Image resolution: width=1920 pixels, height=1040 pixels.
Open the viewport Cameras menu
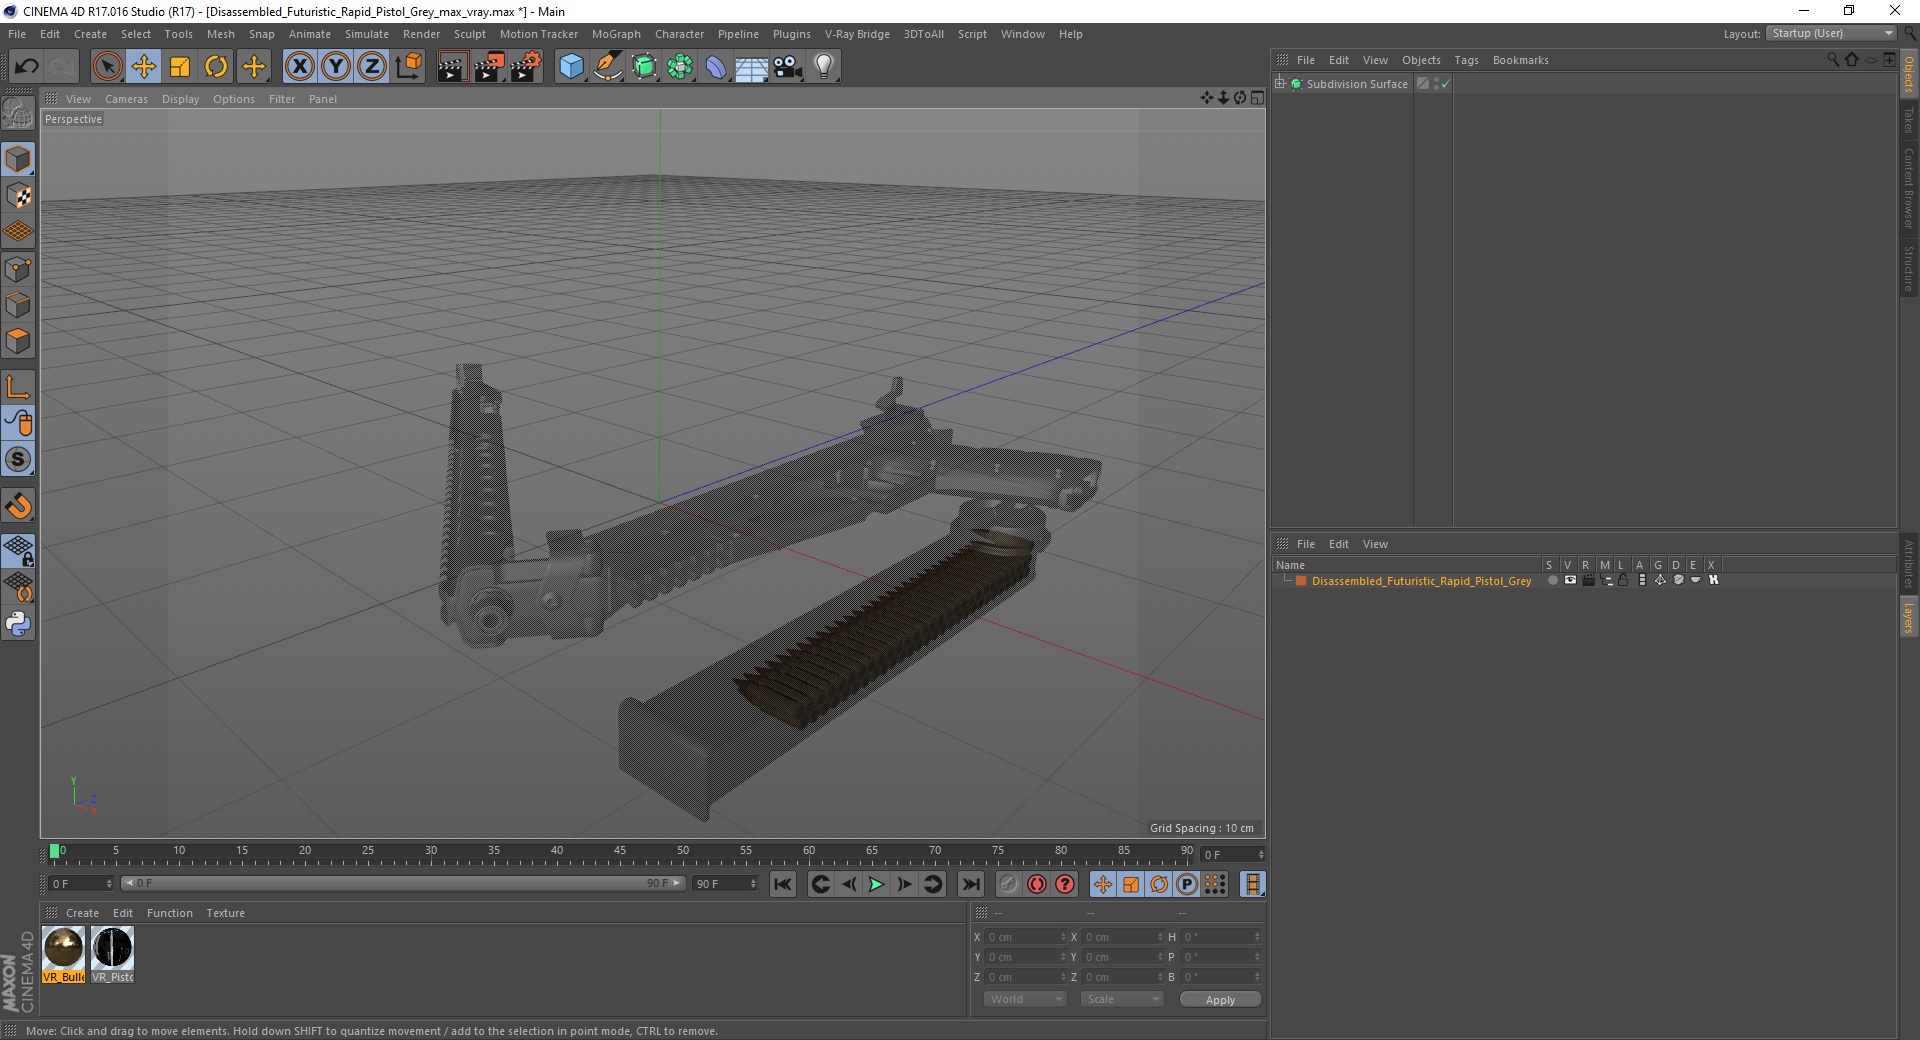click(x=126, y=99)
